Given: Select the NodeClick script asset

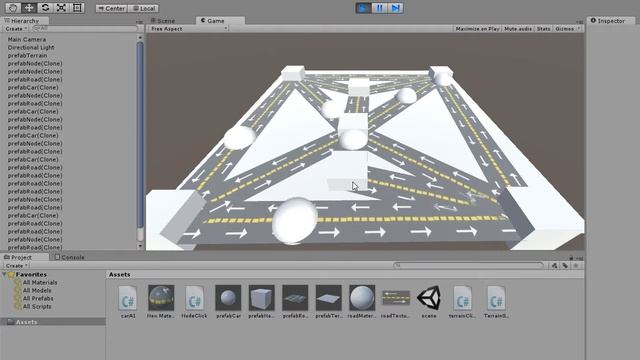Looking at the screenshot, I should [x=194, y=302].
